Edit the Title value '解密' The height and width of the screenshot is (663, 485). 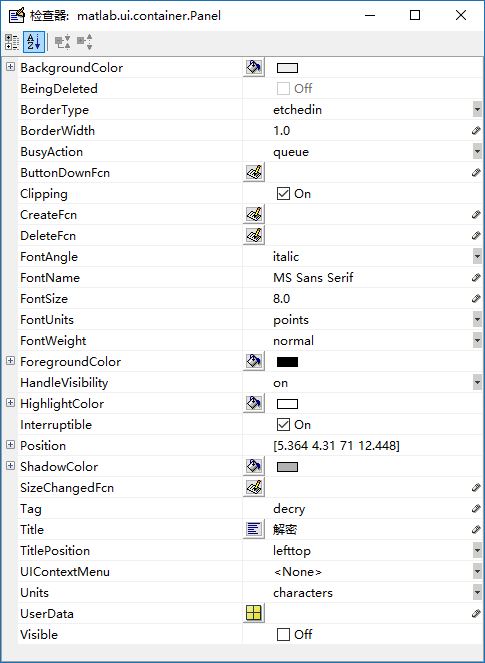[x=285, y=529]
